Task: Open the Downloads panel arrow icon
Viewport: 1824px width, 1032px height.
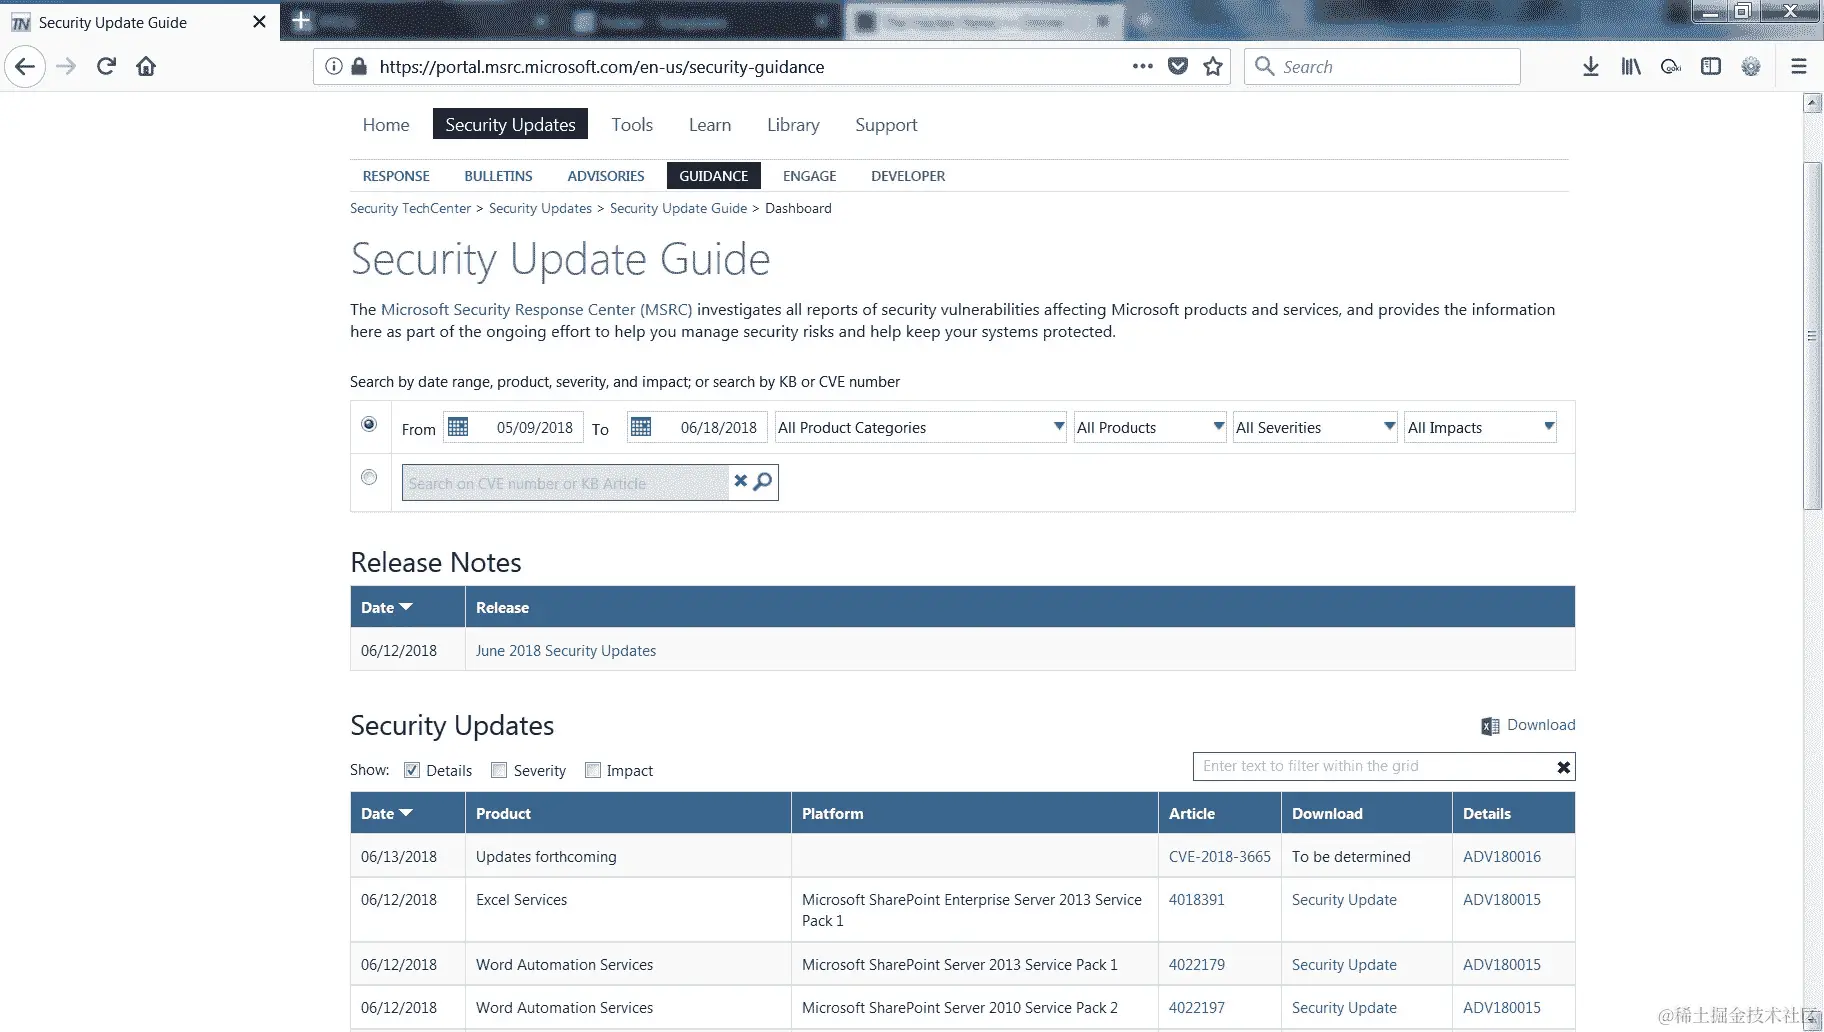Action: [x=1591, y=67]
